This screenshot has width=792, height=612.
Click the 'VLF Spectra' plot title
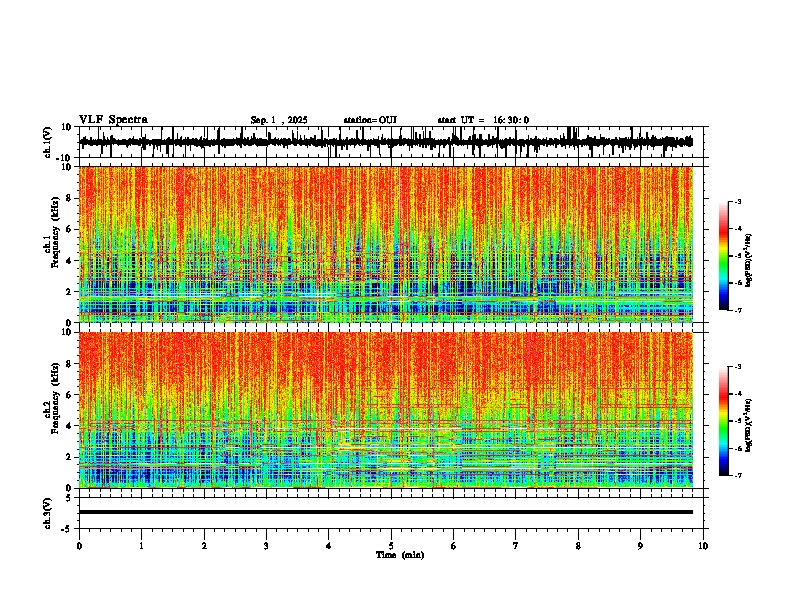[113, 120]
